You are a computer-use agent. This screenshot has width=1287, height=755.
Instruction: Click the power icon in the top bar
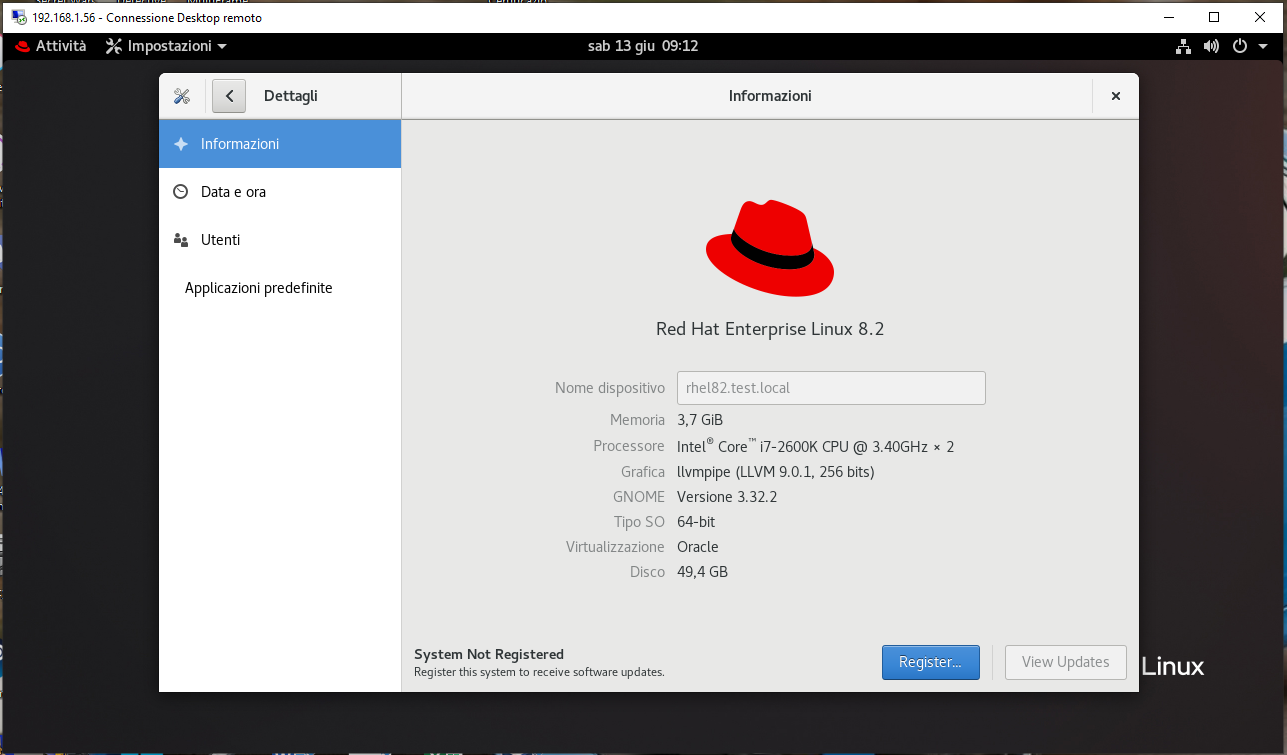1239,46
